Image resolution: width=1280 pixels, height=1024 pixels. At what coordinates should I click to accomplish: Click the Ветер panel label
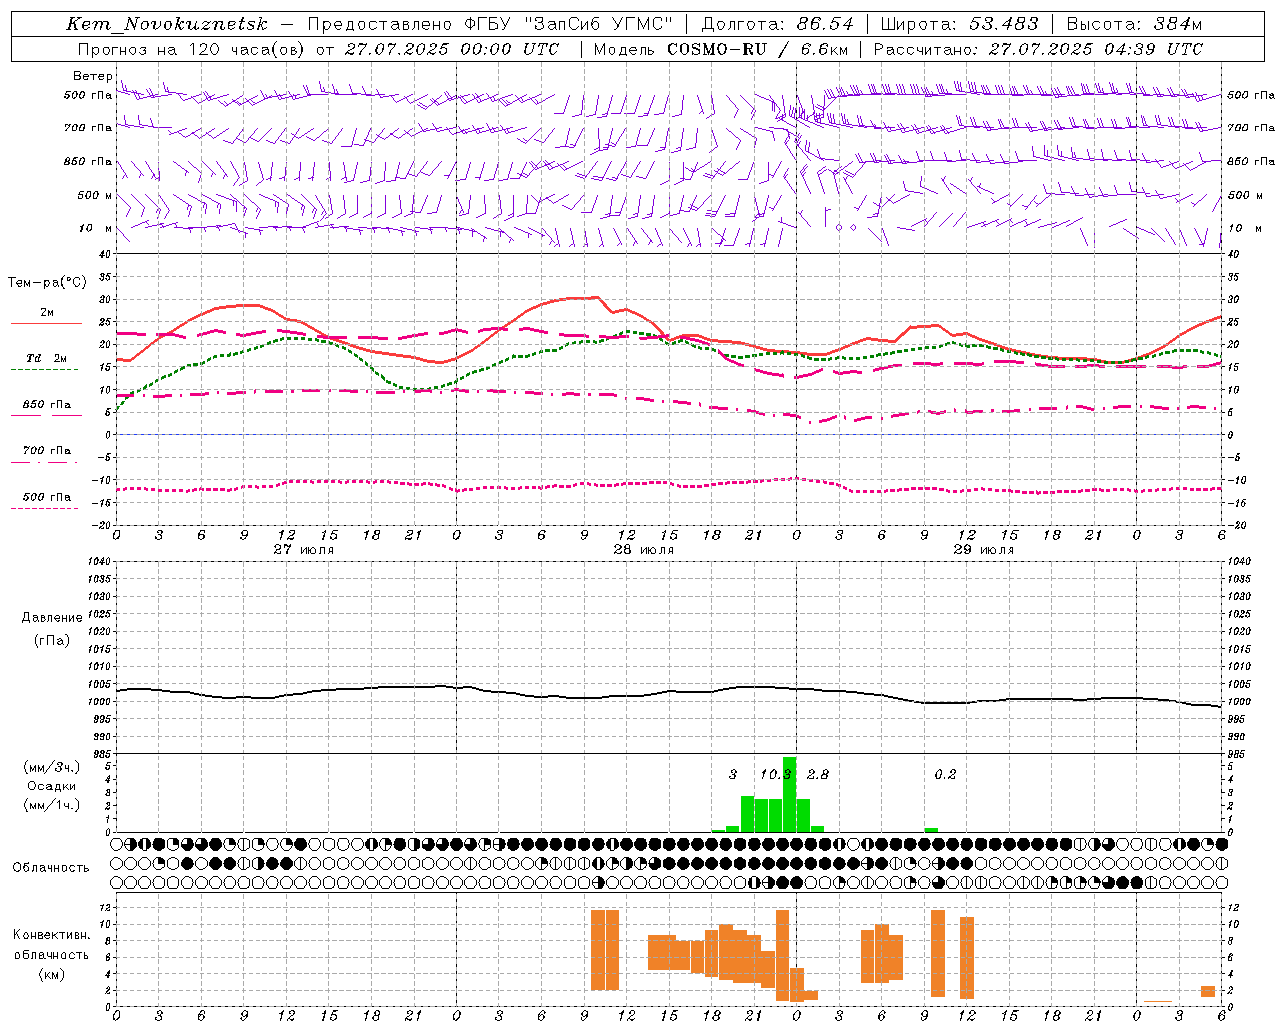[93, 76]
